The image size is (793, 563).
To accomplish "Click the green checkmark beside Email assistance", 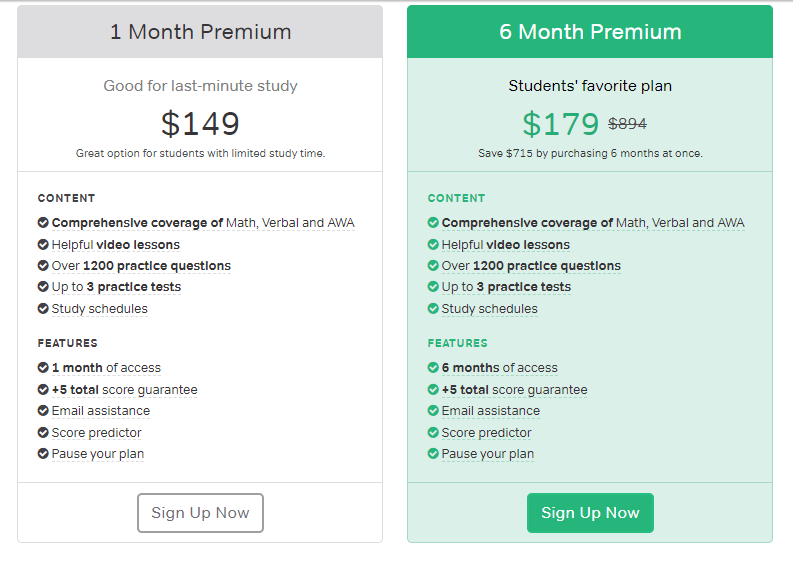I will (433, 411).
